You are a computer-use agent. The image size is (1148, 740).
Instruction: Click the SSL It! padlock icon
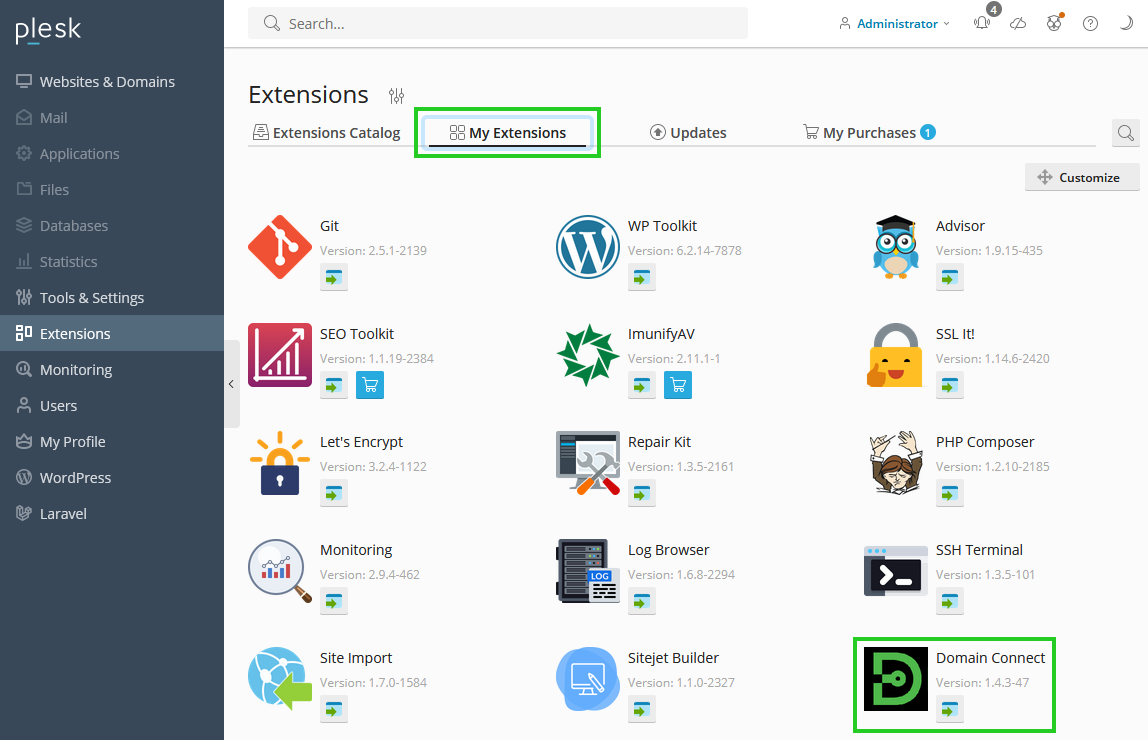894,355
